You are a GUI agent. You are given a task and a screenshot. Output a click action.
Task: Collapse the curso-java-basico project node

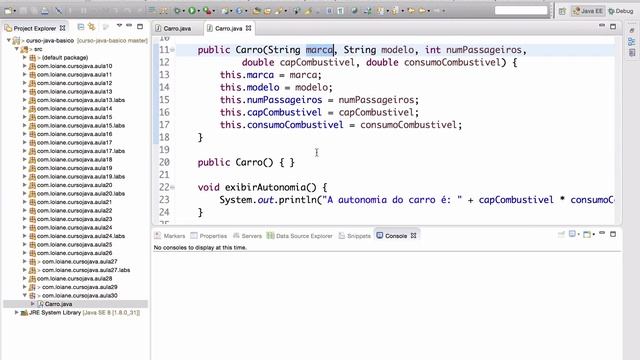(x=9, y=40)
